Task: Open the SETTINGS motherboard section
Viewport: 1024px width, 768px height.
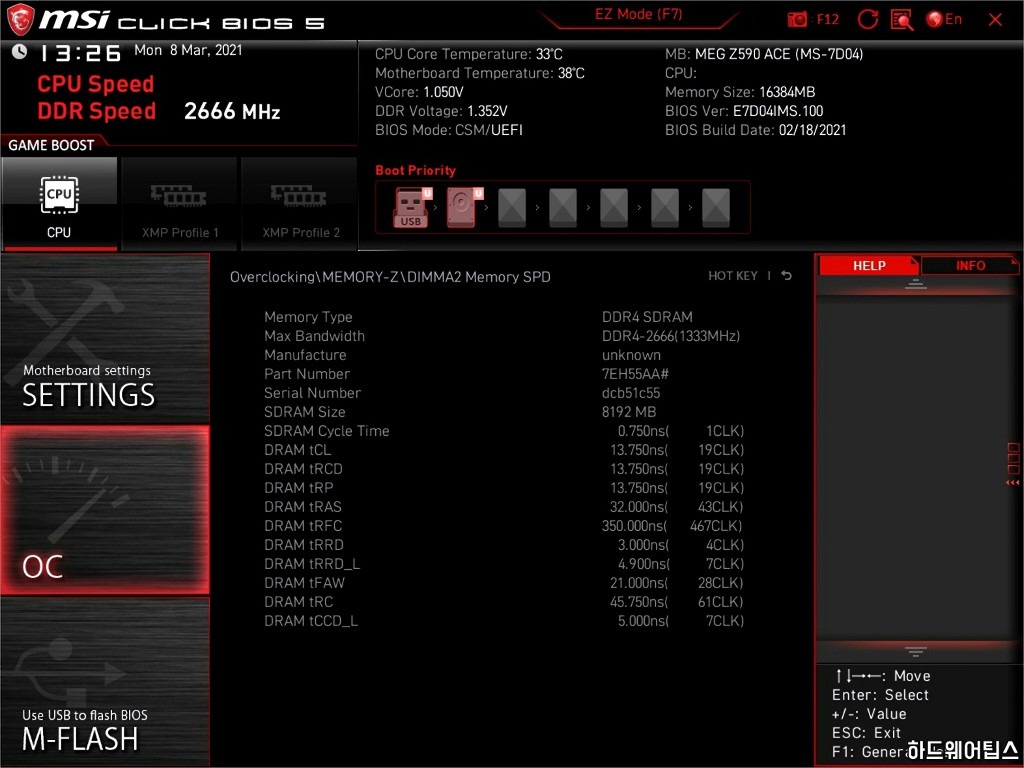Action: coord(105,338)
